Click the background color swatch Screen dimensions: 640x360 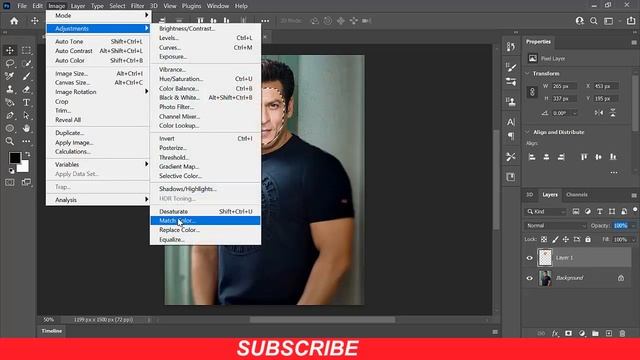click(x=24, y=167)
